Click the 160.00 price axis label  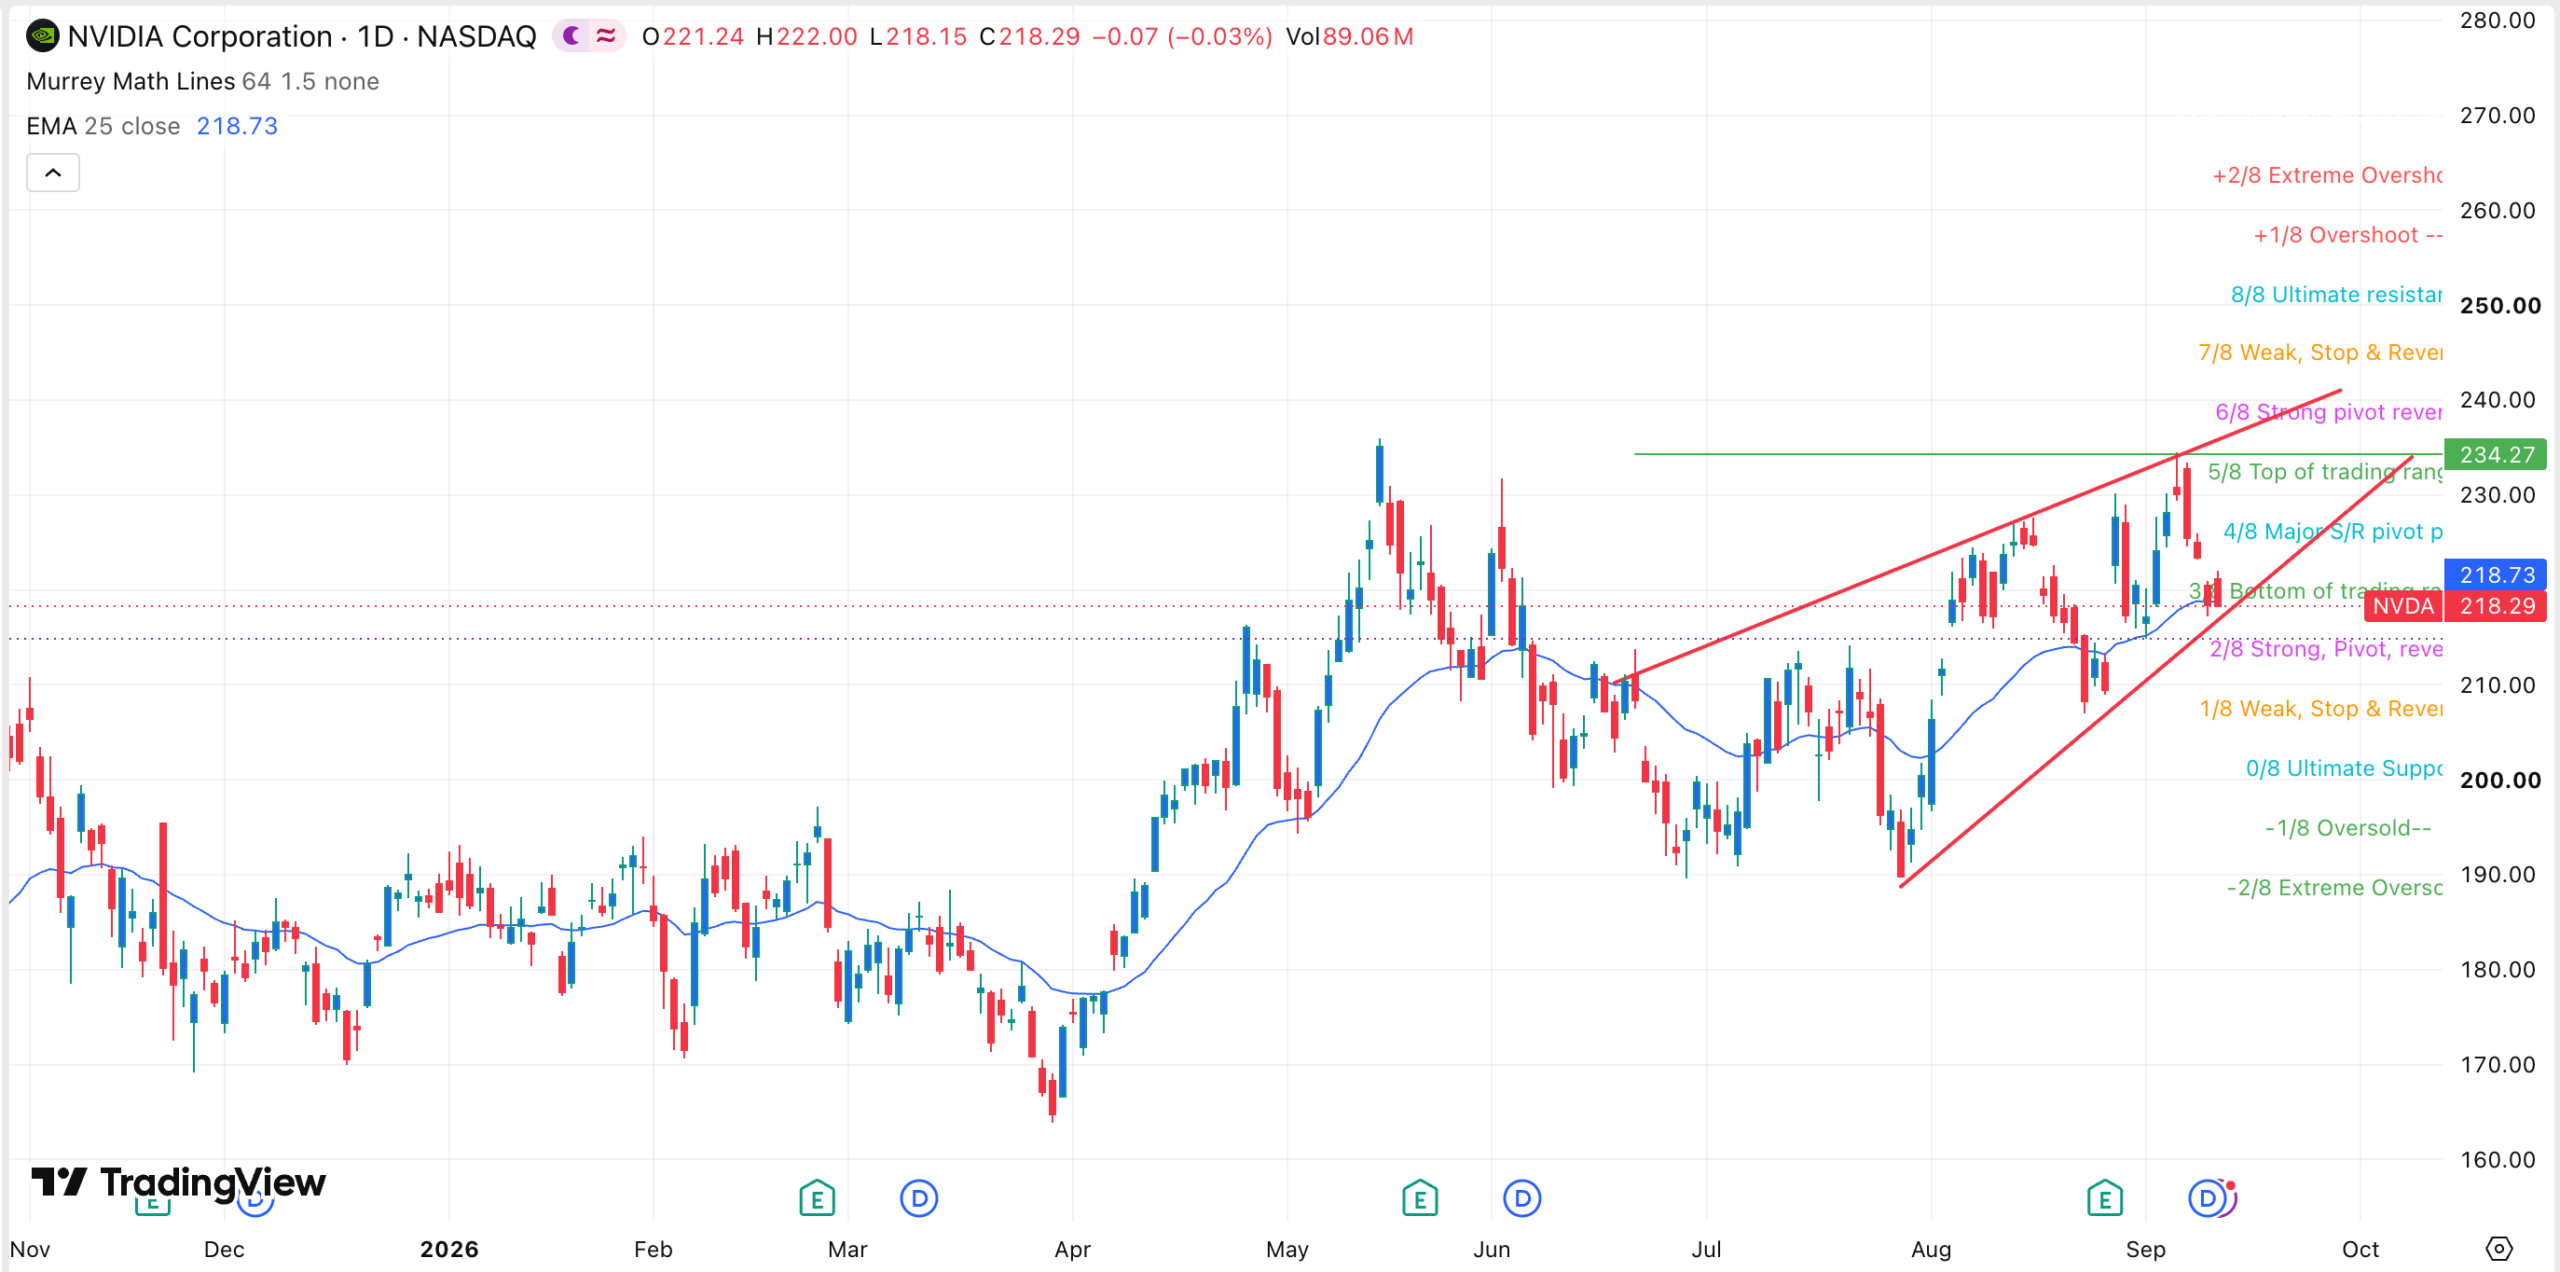pos(2498,1160)
